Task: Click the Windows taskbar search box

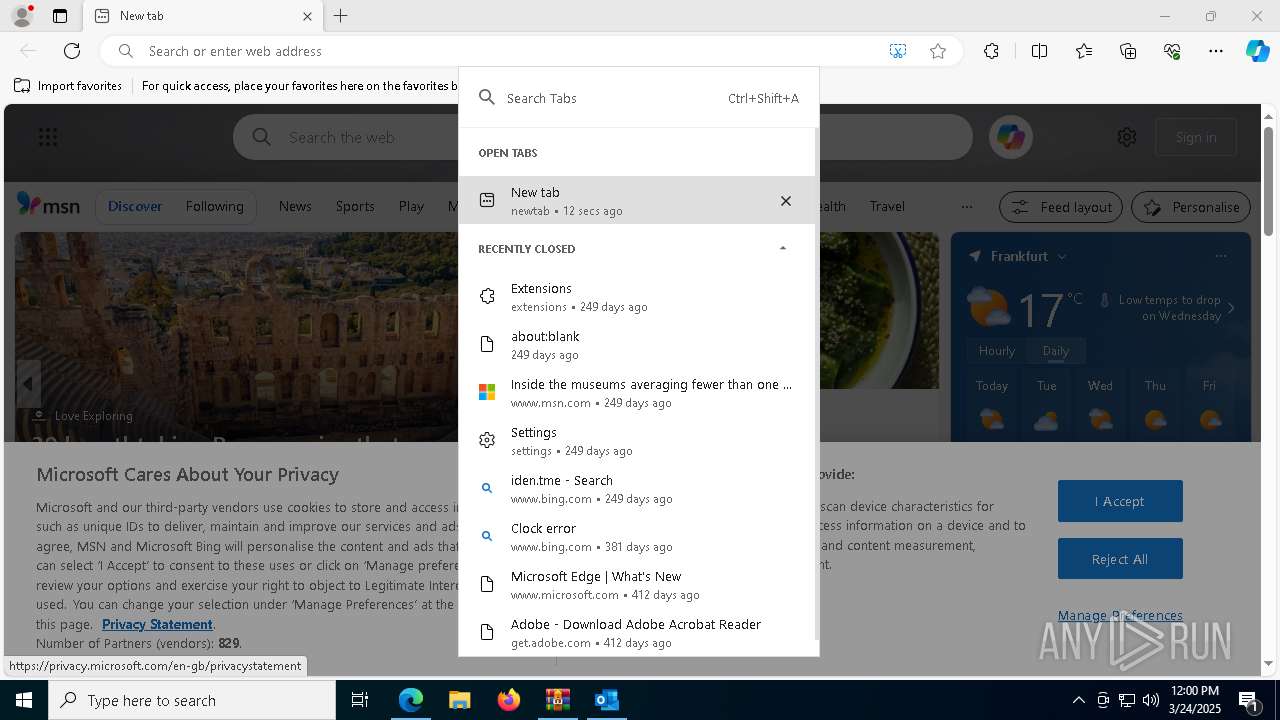Action: tap(192, 700)
